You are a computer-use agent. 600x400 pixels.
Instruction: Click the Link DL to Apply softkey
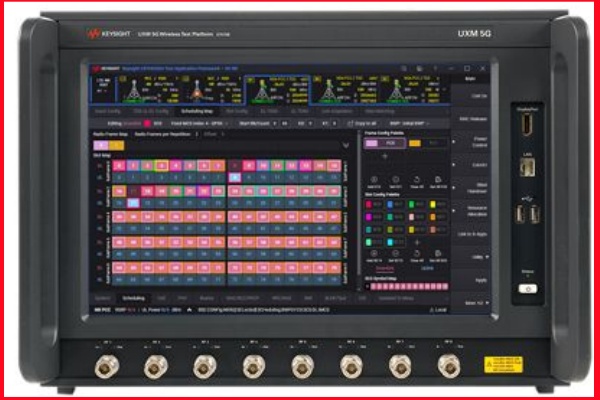click(471, 234)
